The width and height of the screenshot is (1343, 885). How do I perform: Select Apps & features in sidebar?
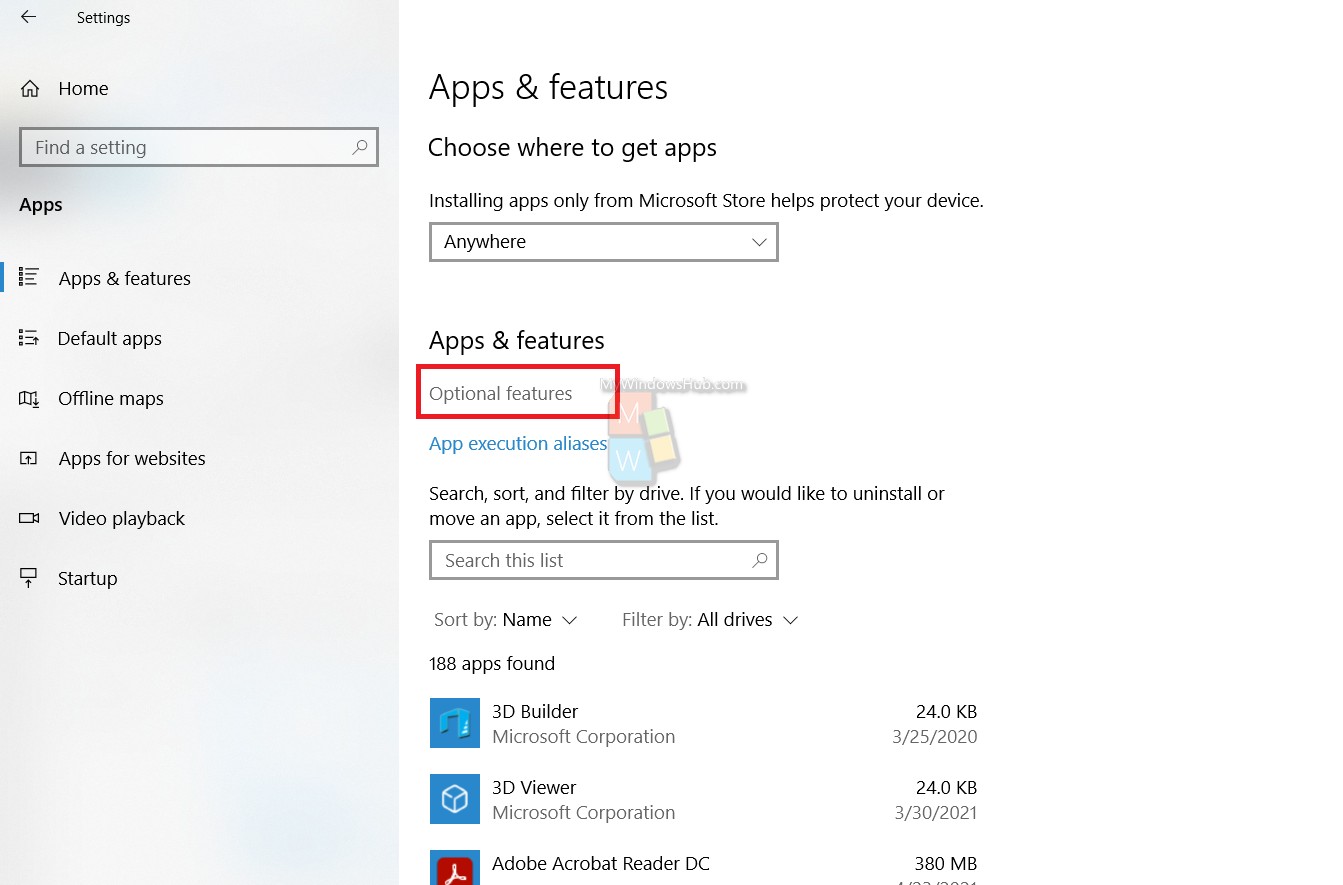[124, 278]
